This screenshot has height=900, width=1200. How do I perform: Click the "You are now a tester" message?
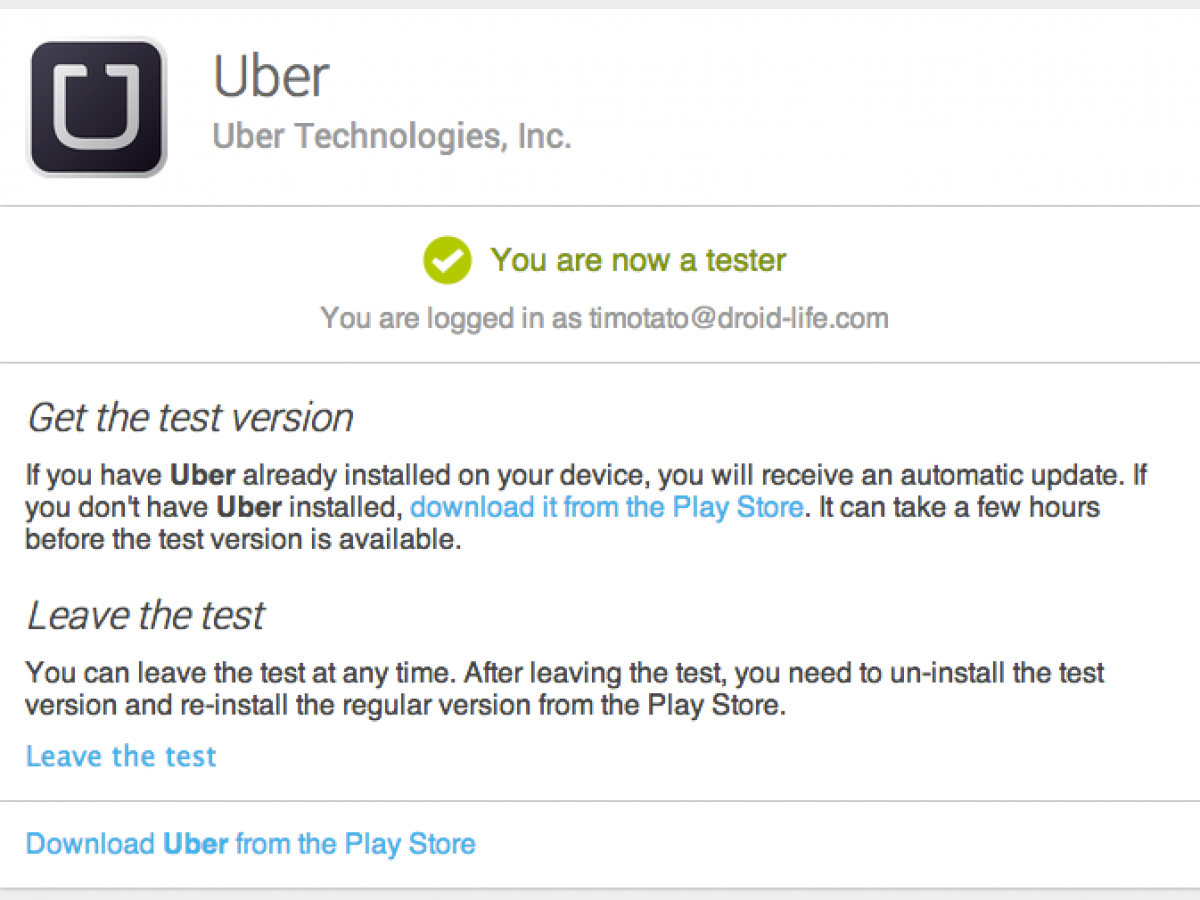click(638, 260)
